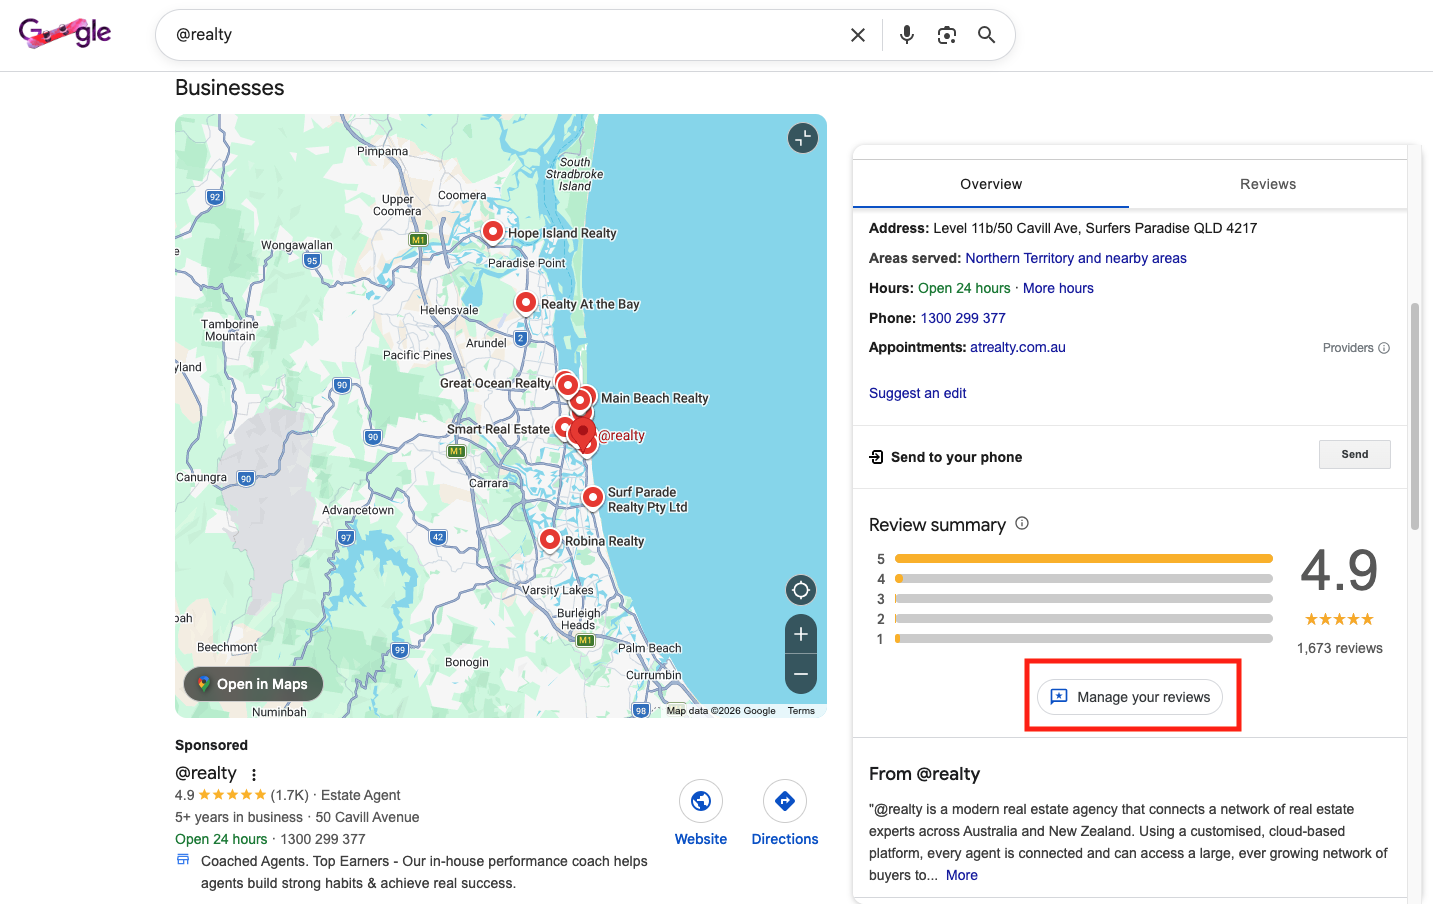Submit search with the magnifying glass icon

(x=987, y=35)
